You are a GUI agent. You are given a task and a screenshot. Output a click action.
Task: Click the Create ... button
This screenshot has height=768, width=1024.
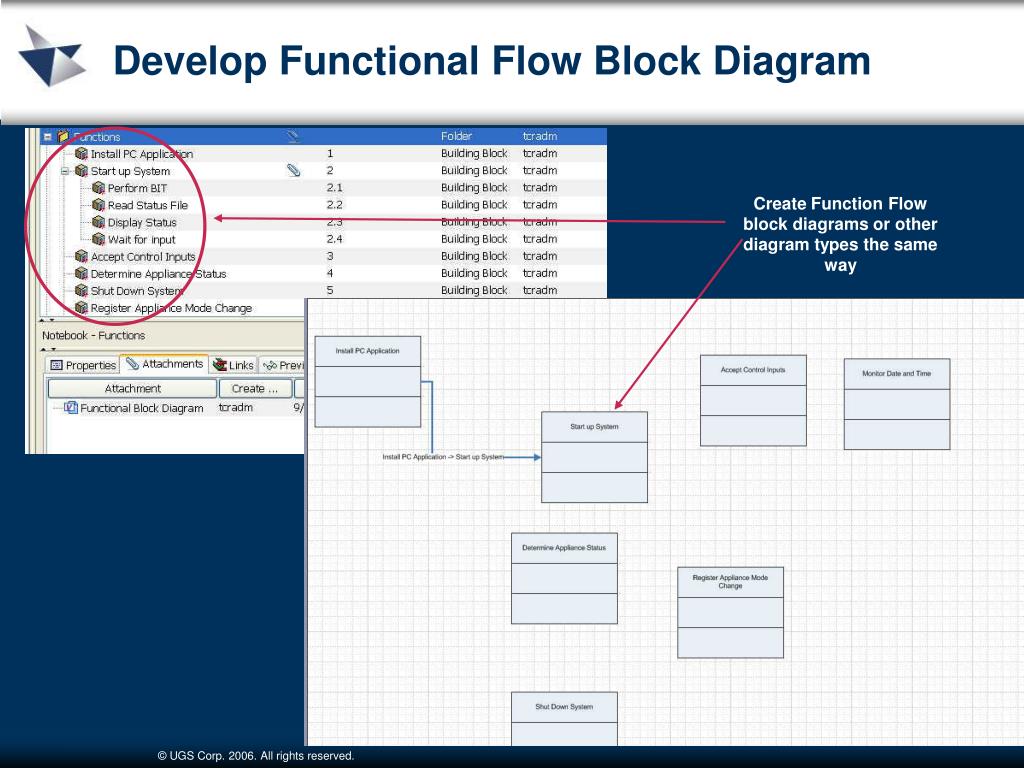click(x=255, y=389)
